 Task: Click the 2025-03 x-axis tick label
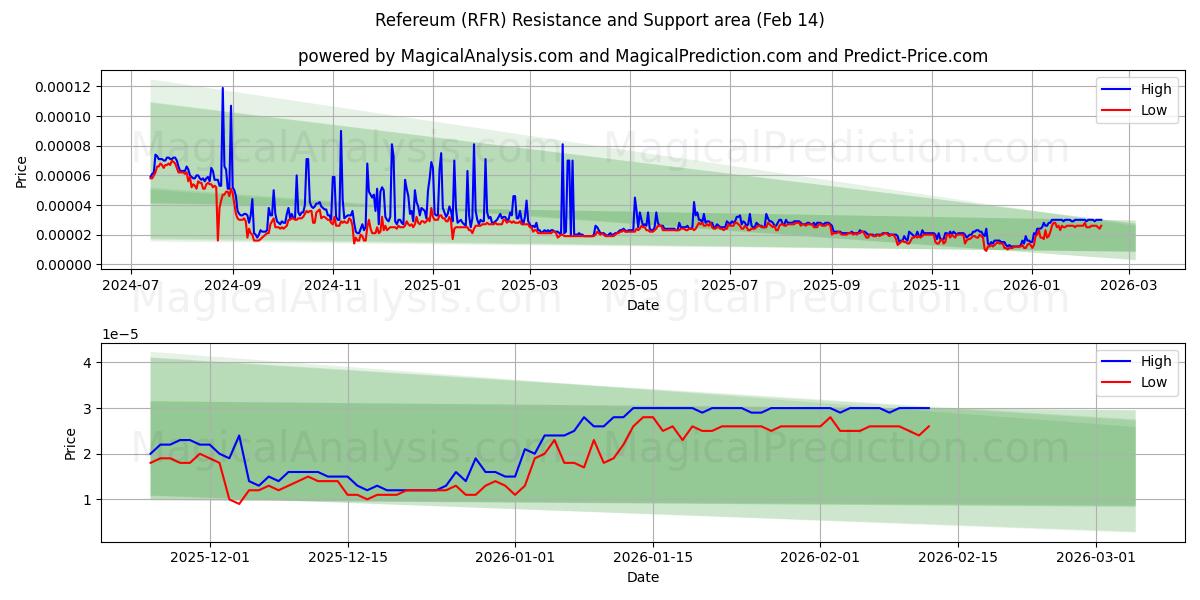530,285
